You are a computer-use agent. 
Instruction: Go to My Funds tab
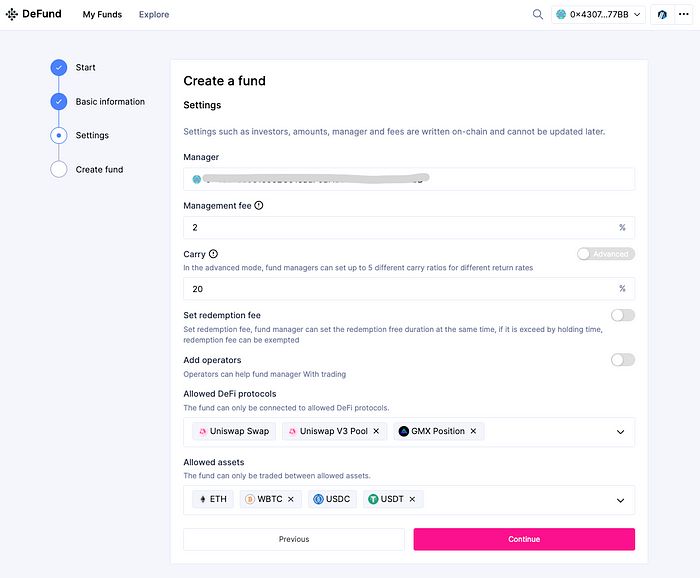[x=102, y=15]
